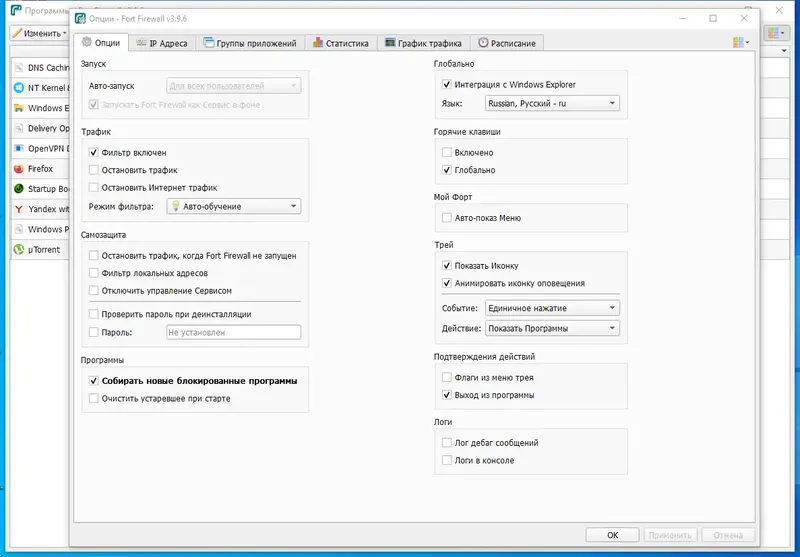The image size is (800, 557).
Task: Click the Firefox icon in programs list
Action: coord(19,169)
